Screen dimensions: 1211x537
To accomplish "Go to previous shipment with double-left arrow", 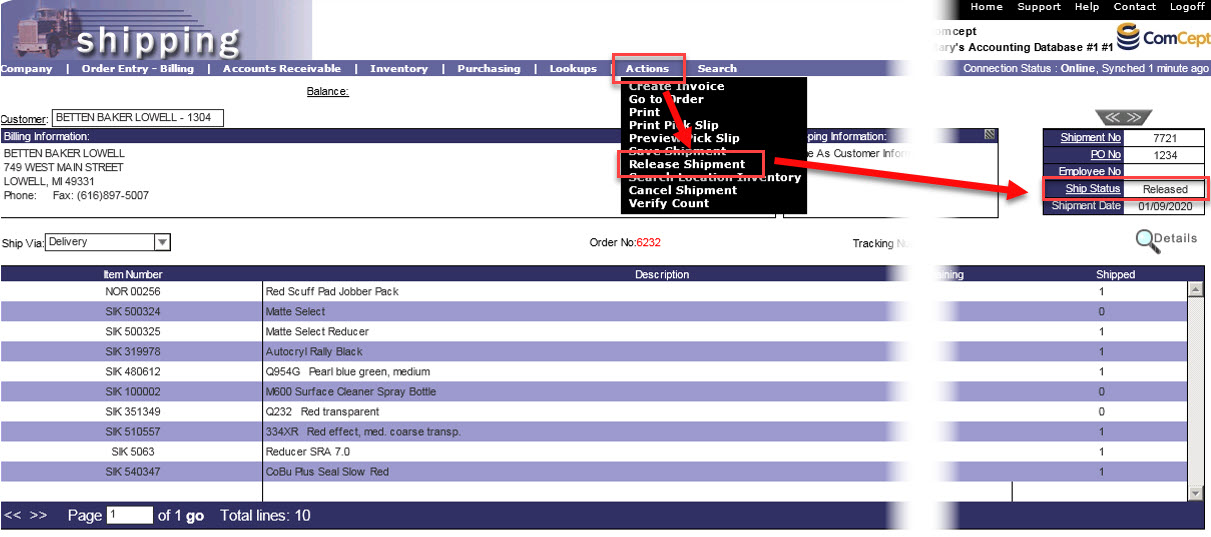I will pyautogui.click(x=1110, y=117).
